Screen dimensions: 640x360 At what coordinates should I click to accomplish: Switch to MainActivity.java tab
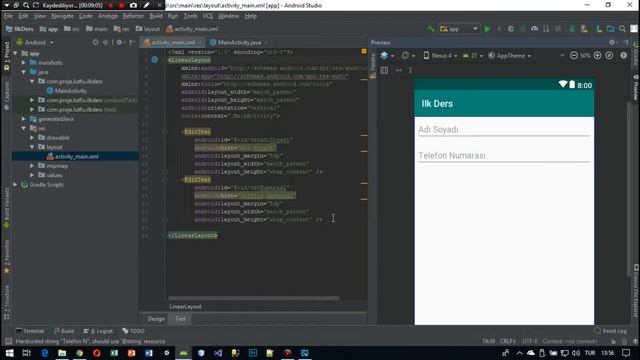click(x=239, y=42)
